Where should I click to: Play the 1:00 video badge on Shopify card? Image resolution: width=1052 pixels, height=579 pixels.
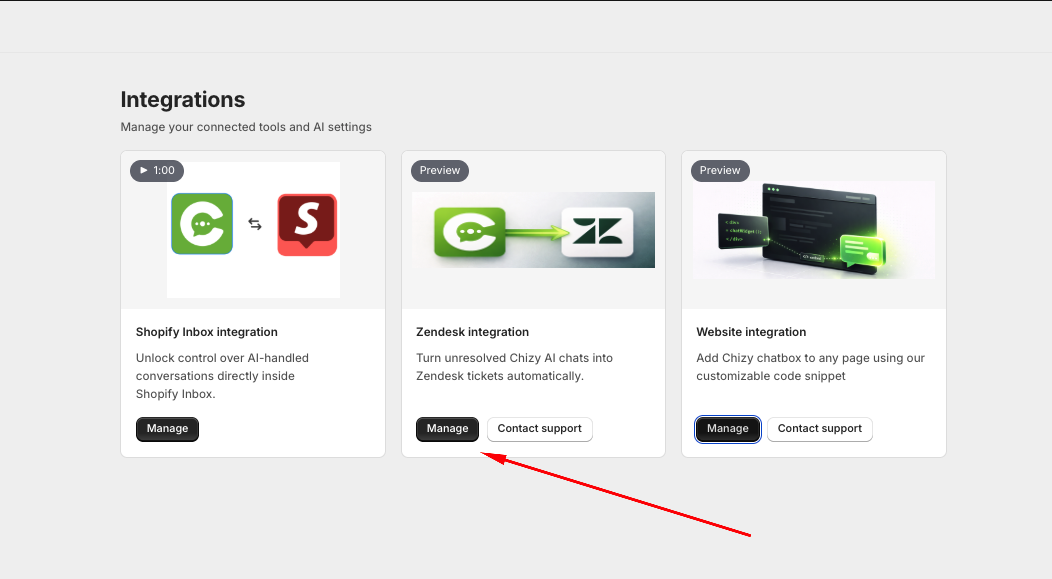click(x=157, y=170)
